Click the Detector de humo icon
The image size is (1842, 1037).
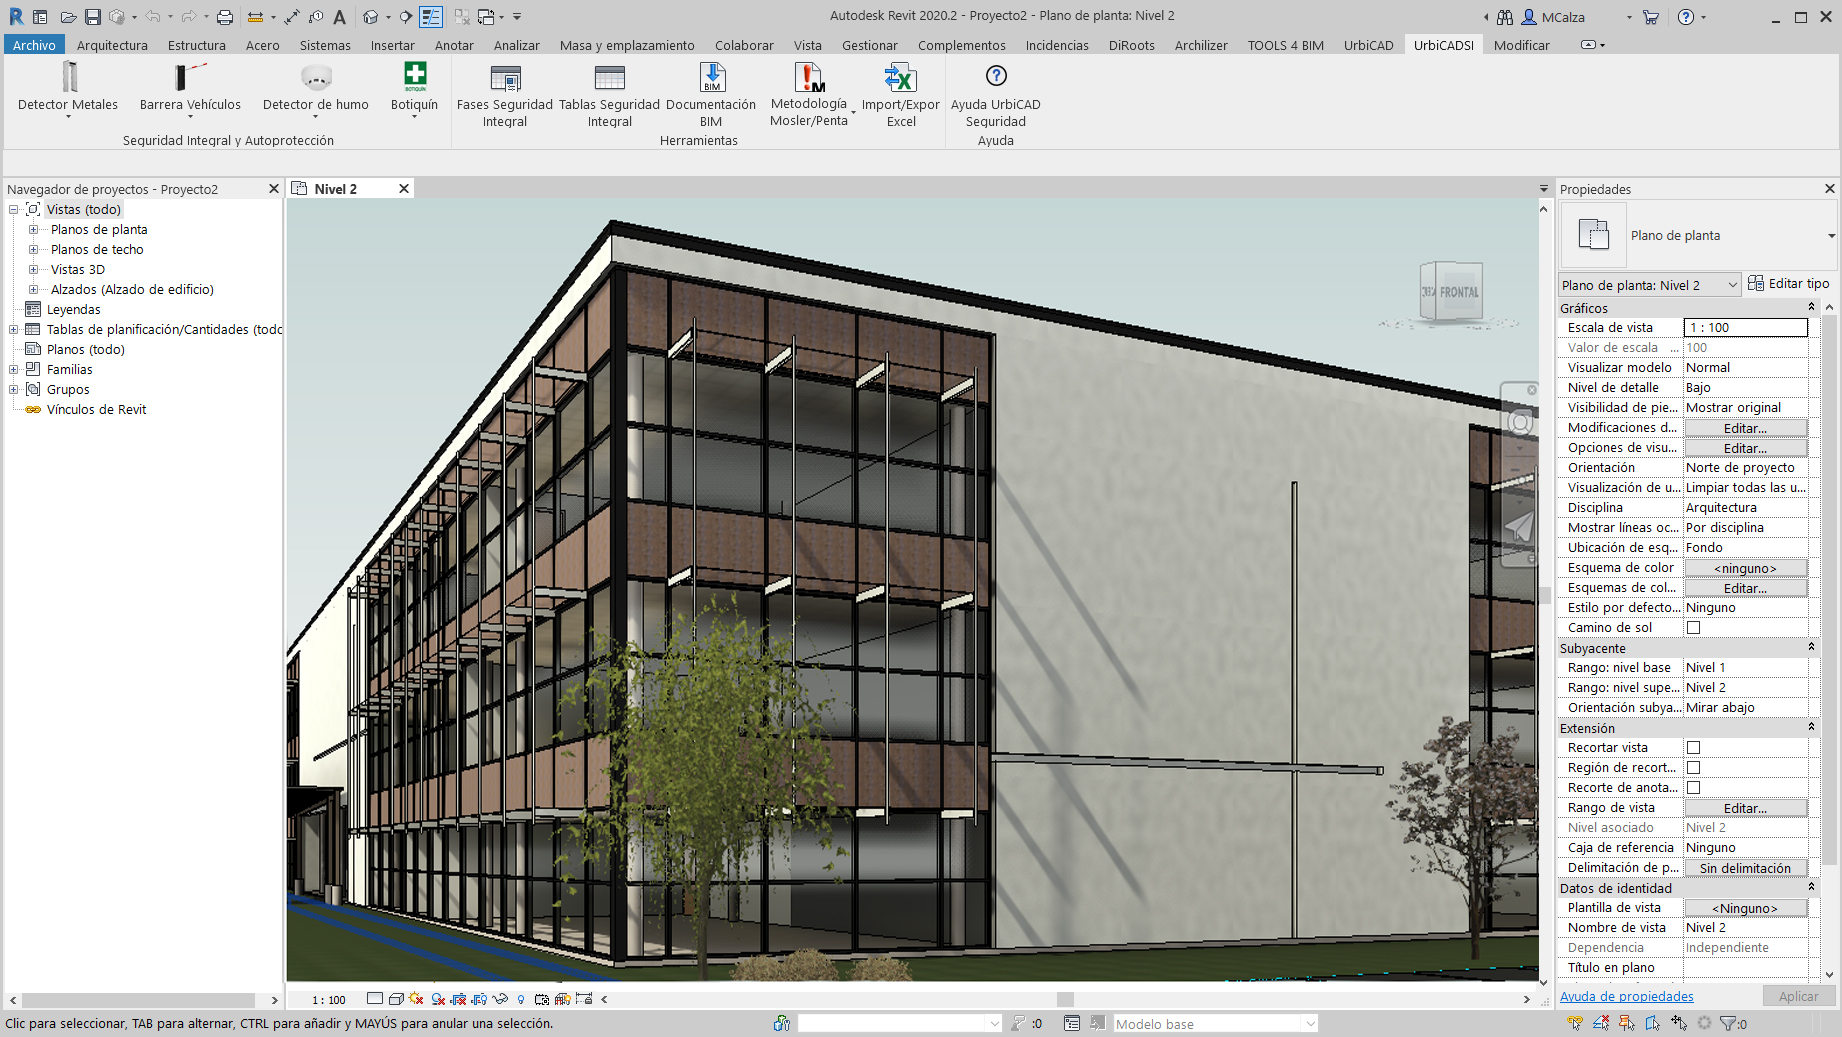[316, 78]
